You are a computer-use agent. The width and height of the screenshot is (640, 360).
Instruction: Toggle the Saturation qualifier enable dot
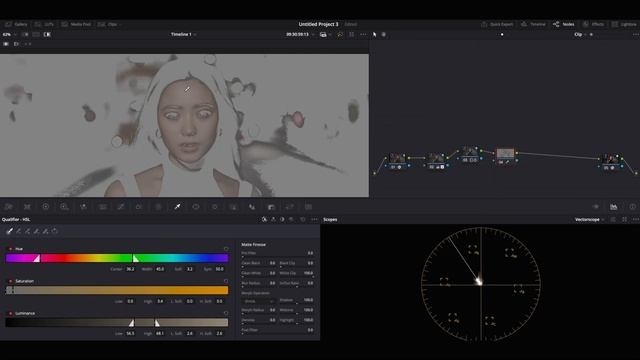(x=11, y=281)
